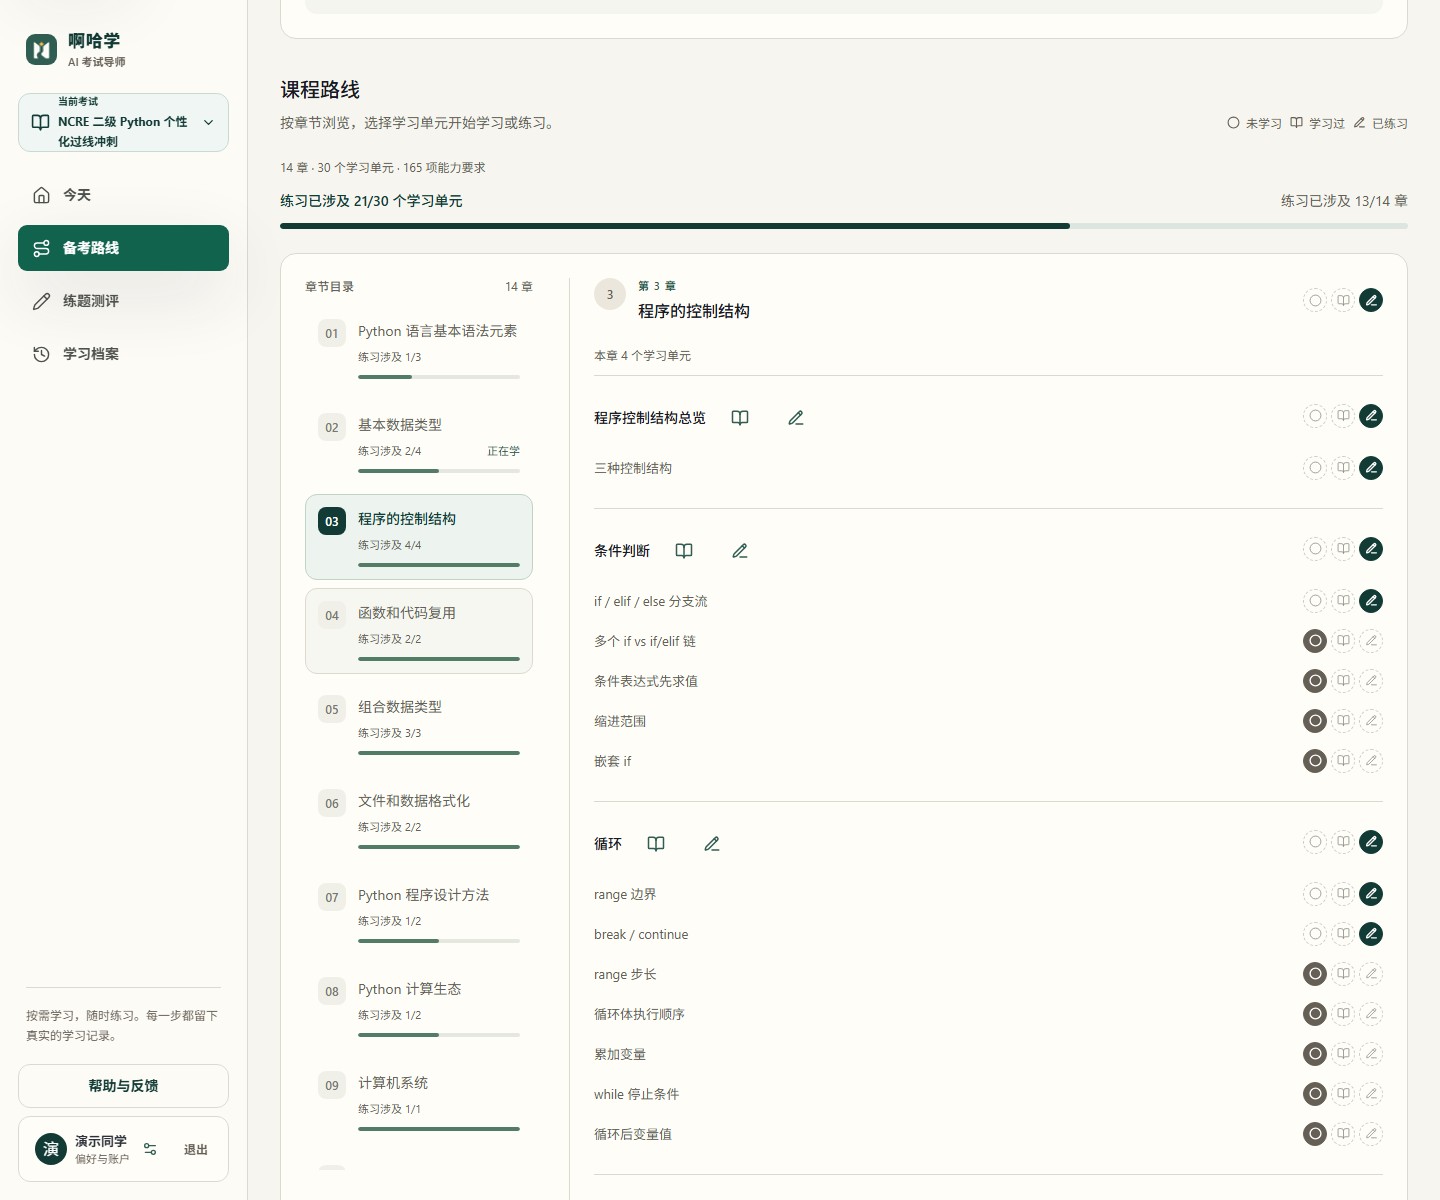
Task: Toggle the practiced status for break / continue
Action: pos(1371,934)
